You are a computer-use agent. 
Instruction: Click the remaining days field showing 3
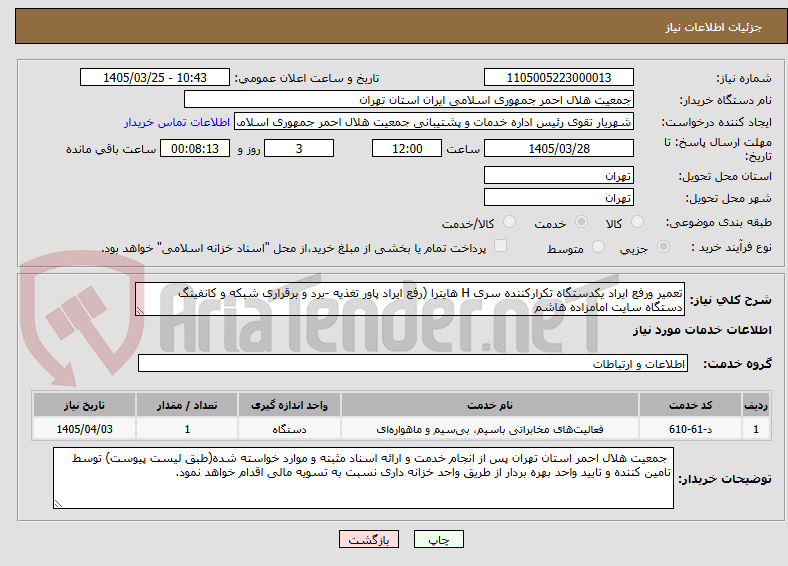299,148
